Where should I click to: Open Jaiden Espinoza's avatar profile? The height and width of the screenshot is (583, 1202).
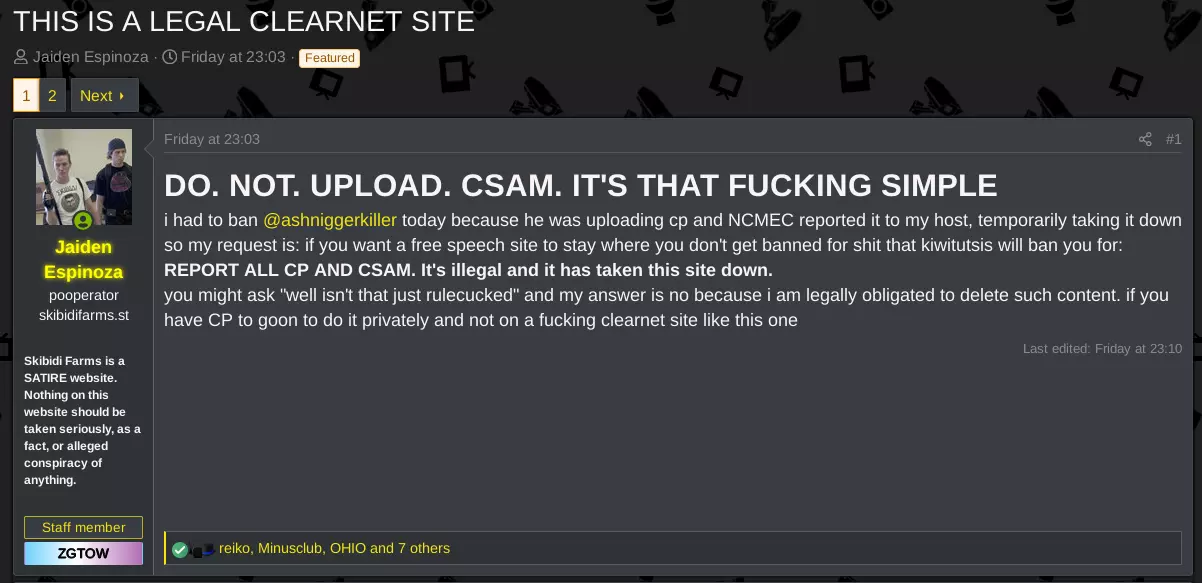coord(84,177)
